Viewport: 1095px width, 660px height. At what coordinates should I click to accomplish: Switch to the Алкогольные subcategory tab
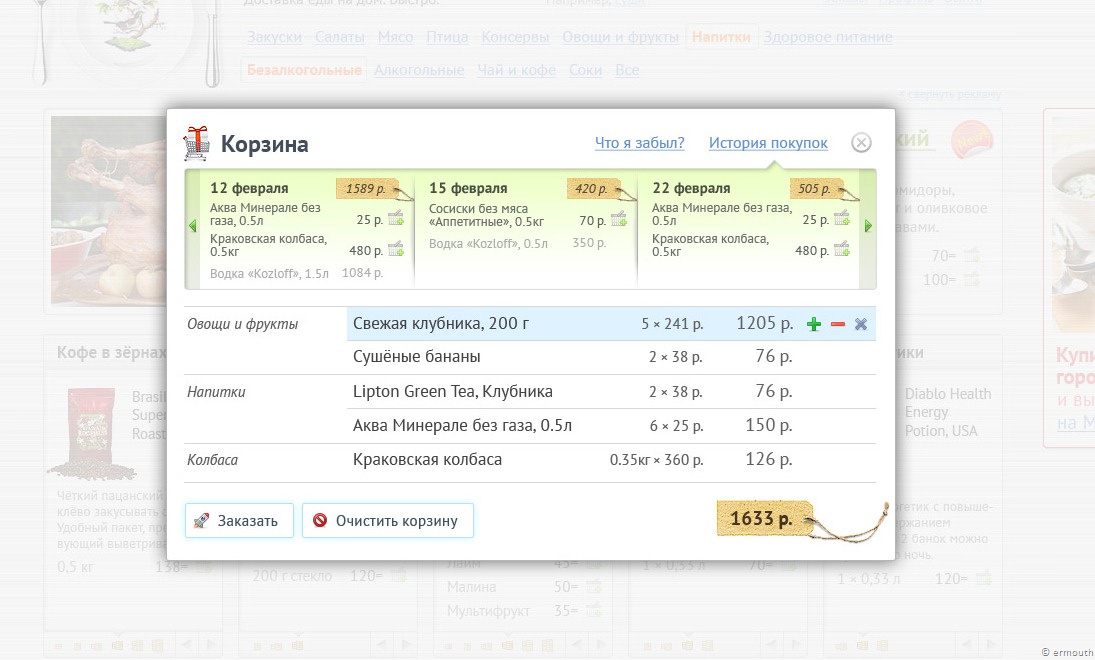pos(419,70)
